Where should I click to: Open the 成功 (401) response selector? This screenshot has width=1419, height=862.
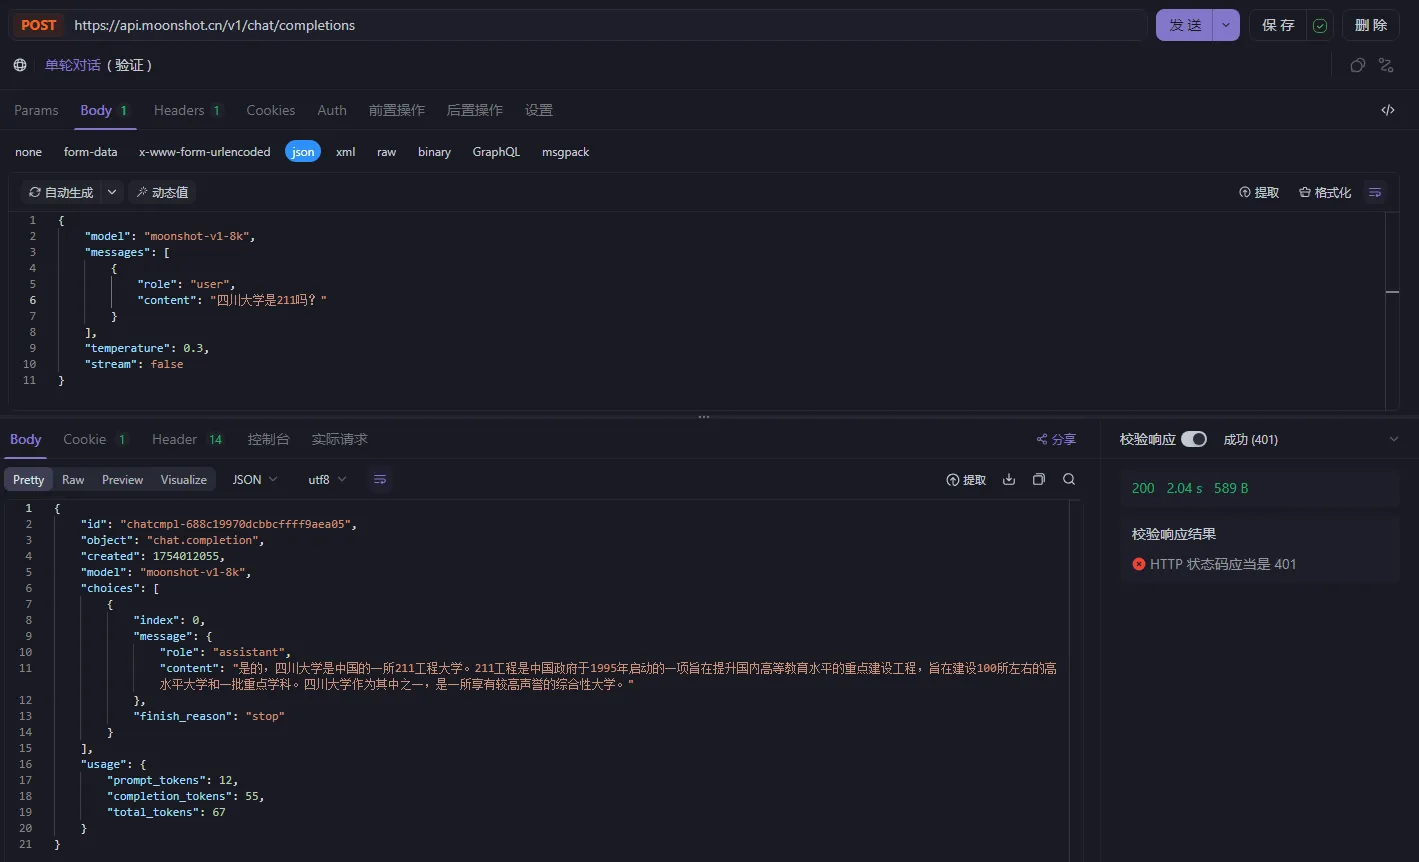pos(1250,439)
